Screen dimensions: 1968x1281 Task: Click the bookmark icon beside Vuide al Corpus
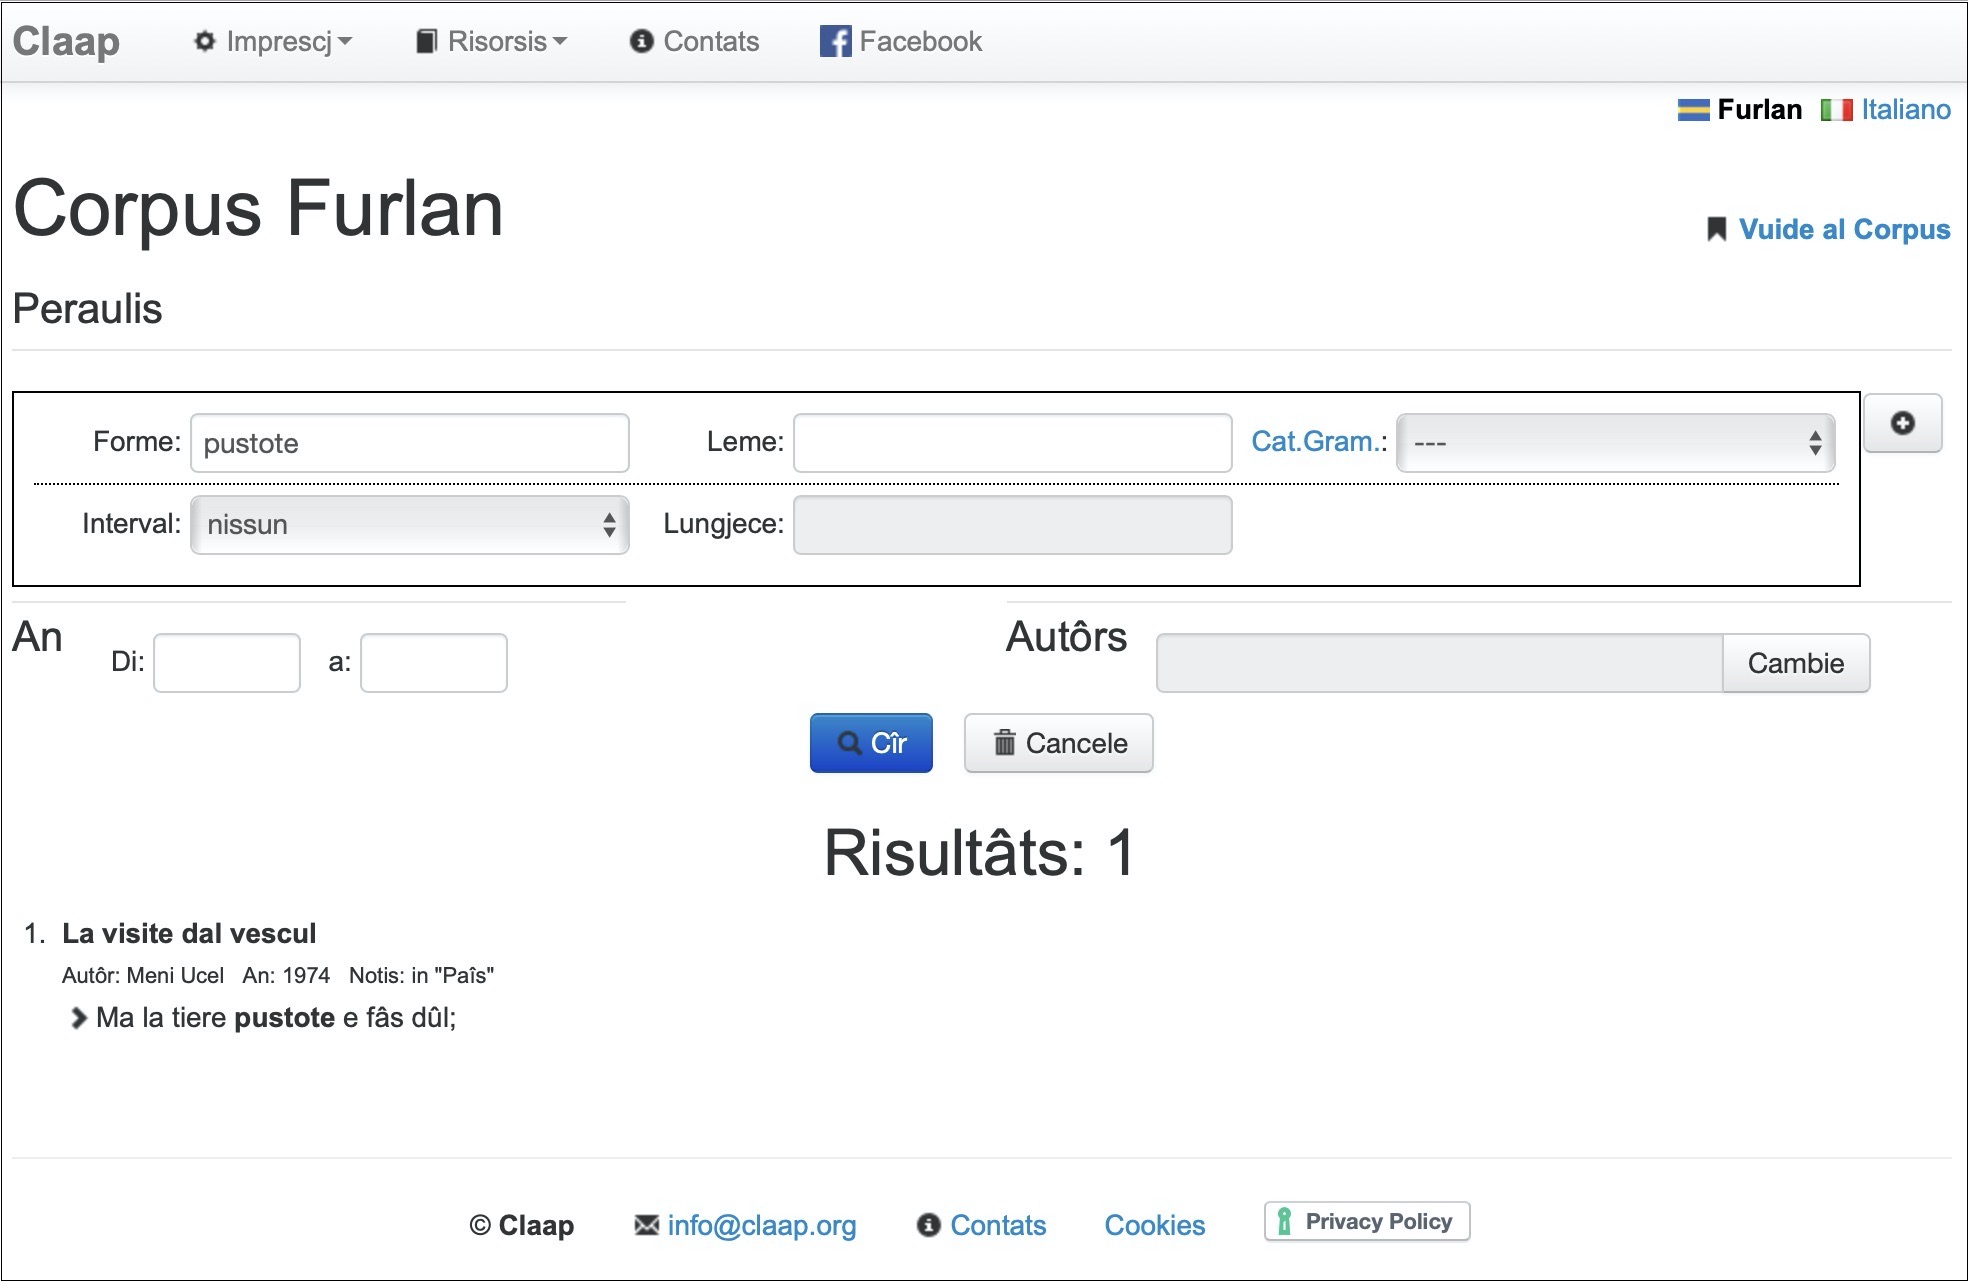tap(1716, 229)
